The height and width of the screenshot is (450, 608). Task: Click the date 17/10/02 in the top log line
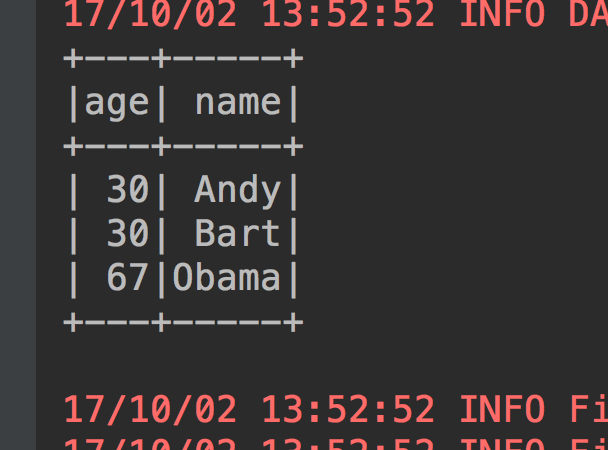[150, 15]
